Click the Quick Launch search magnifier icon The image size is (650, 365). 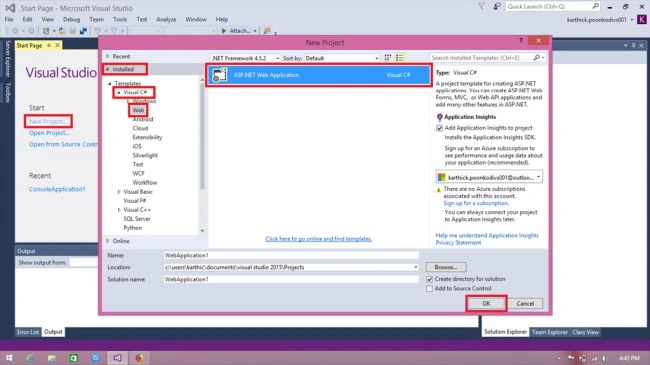(595, 6)
